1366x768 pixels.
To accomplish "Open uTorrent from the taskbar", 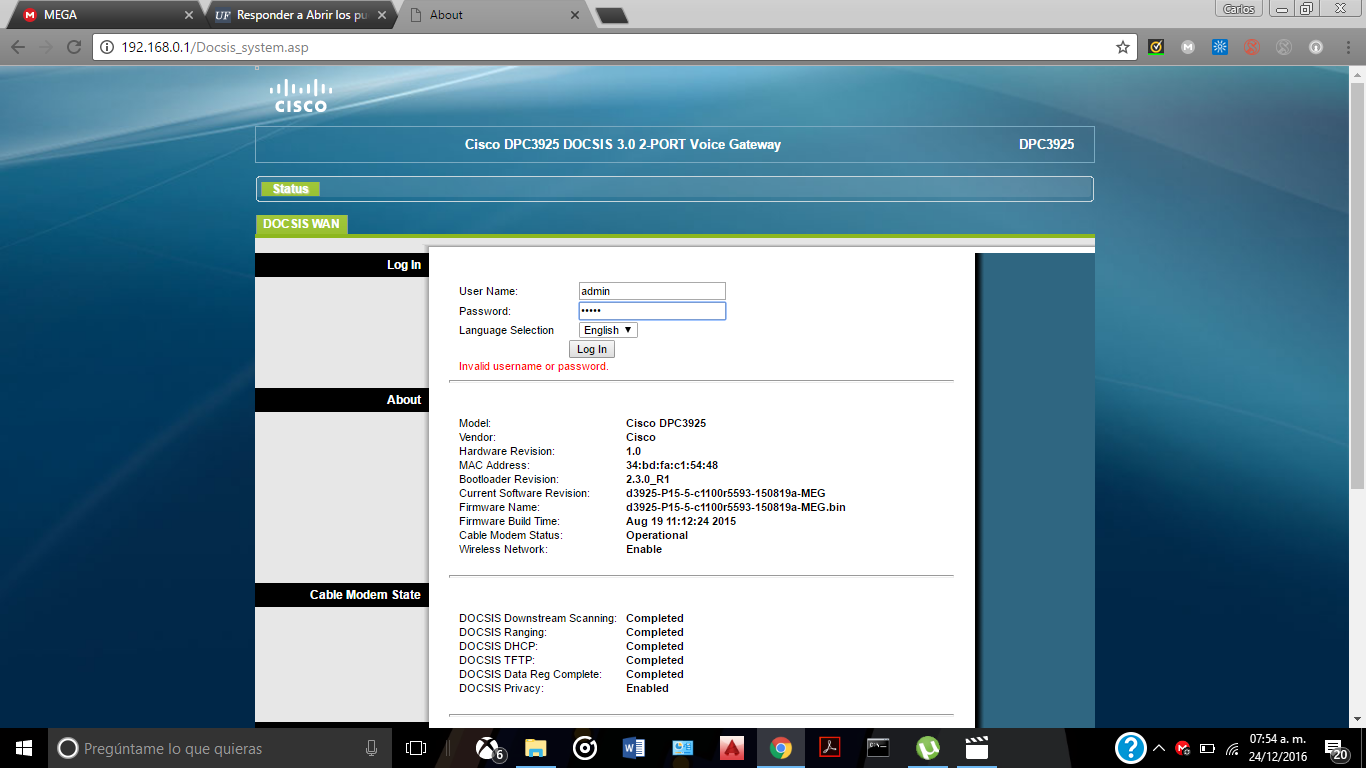I will tap(928, 748).
